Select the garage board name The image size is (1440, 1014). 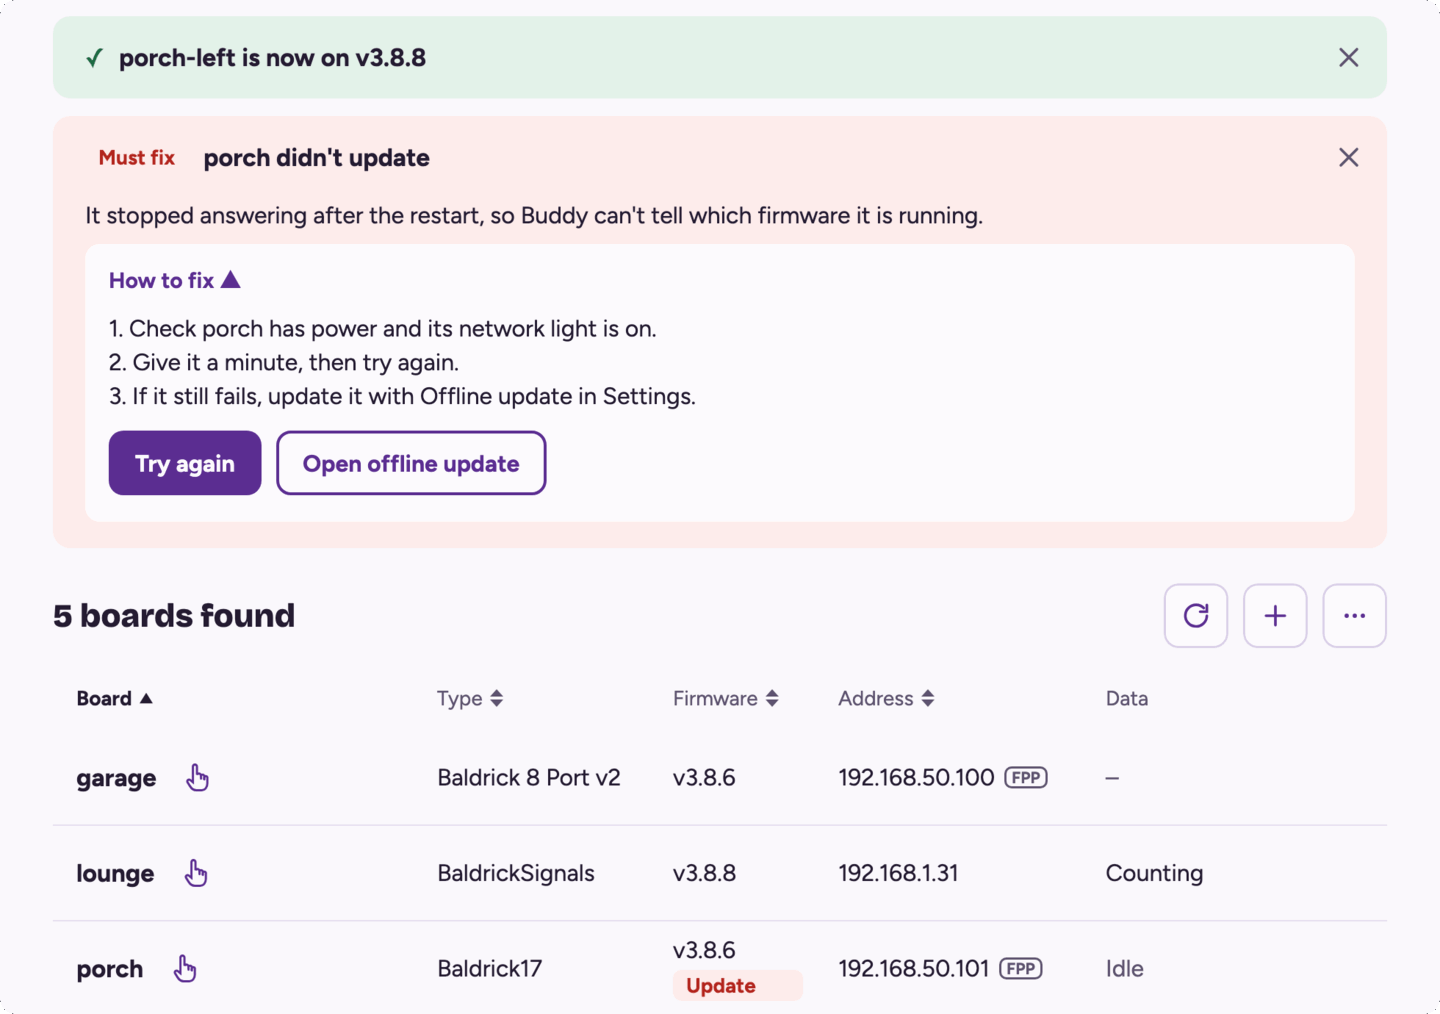[x=116, y=778]
